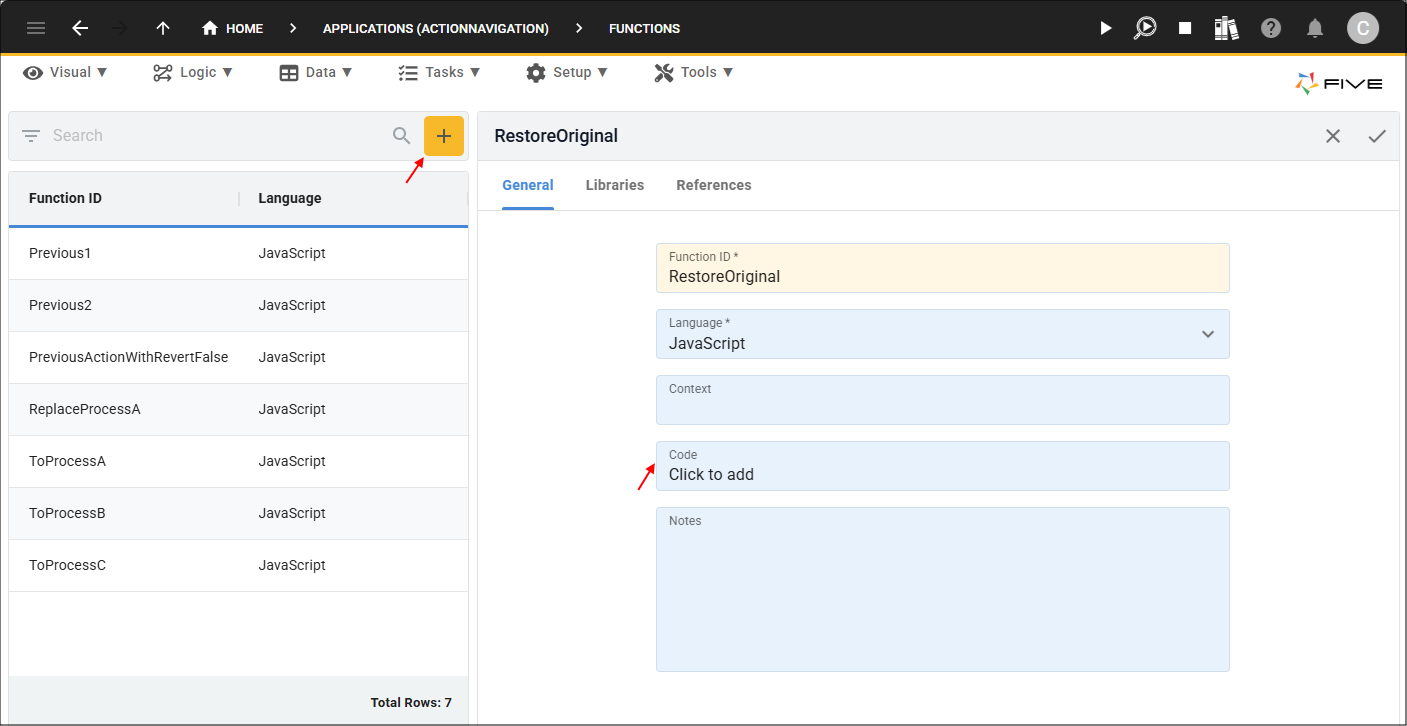Click the Context field
Screen dimensions: 1407x726
pyautogui.click(x=943, y=400)
